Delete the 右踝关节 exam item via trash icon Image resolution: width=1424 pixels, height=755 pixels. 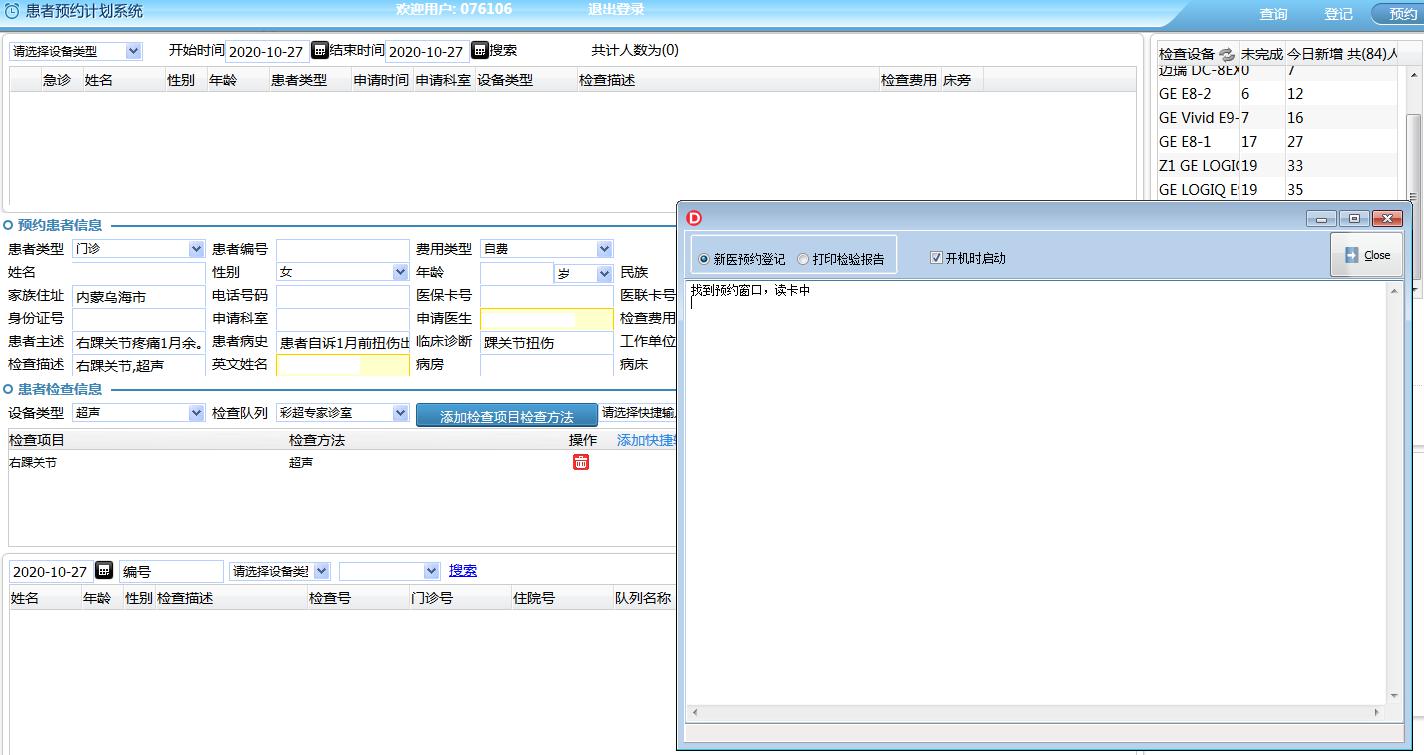coord(581,462)
